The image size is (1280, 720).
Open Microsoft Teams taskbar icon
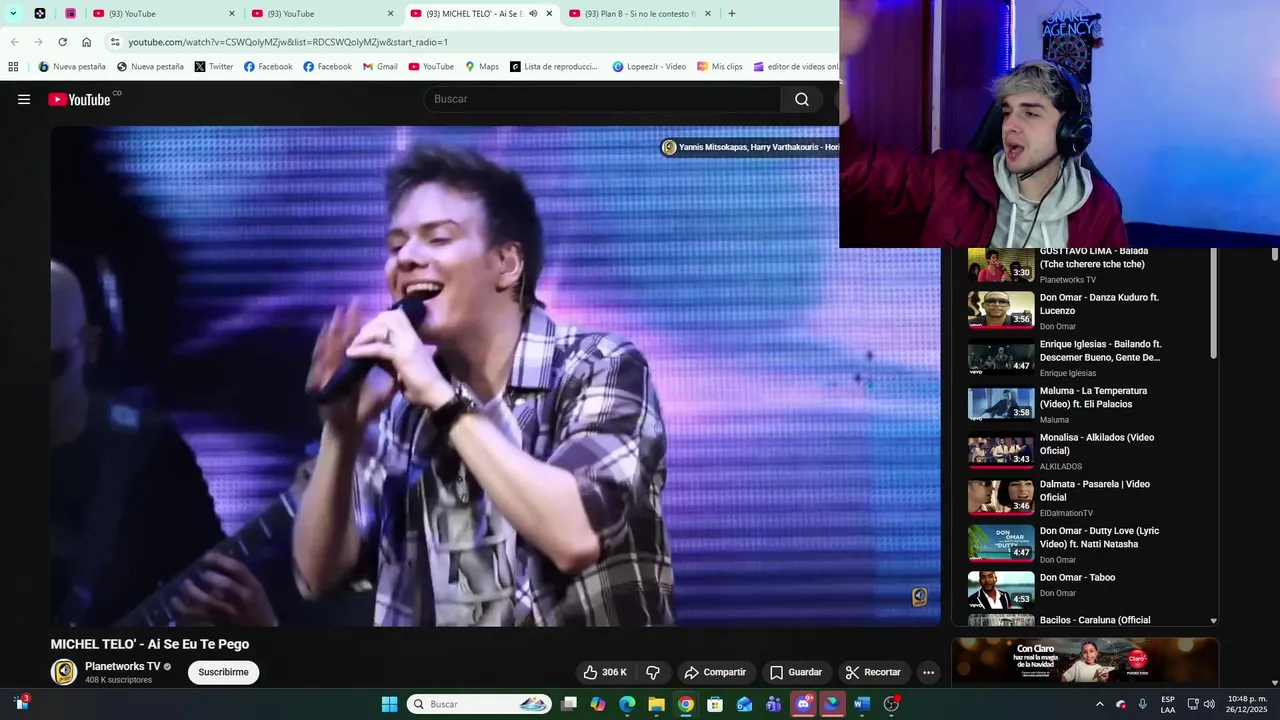(x=773, y=704)
